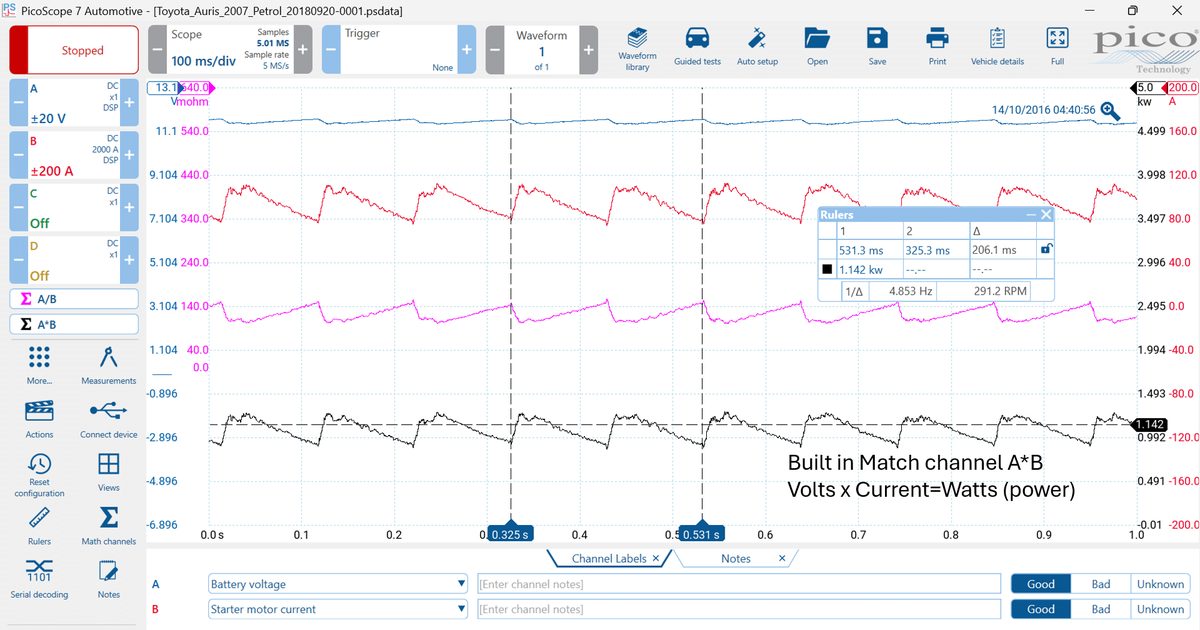Image resolution: width=1200 pixels, height=630 pixels.
Task: Open Guided tests
Action: tap(697, 48)
